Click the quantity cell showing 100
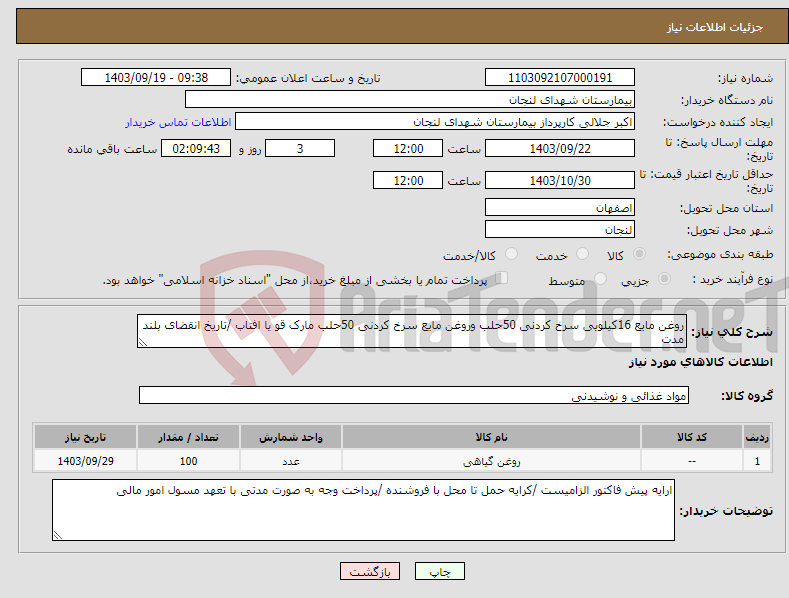789x598 pixels. pos(188,461)
